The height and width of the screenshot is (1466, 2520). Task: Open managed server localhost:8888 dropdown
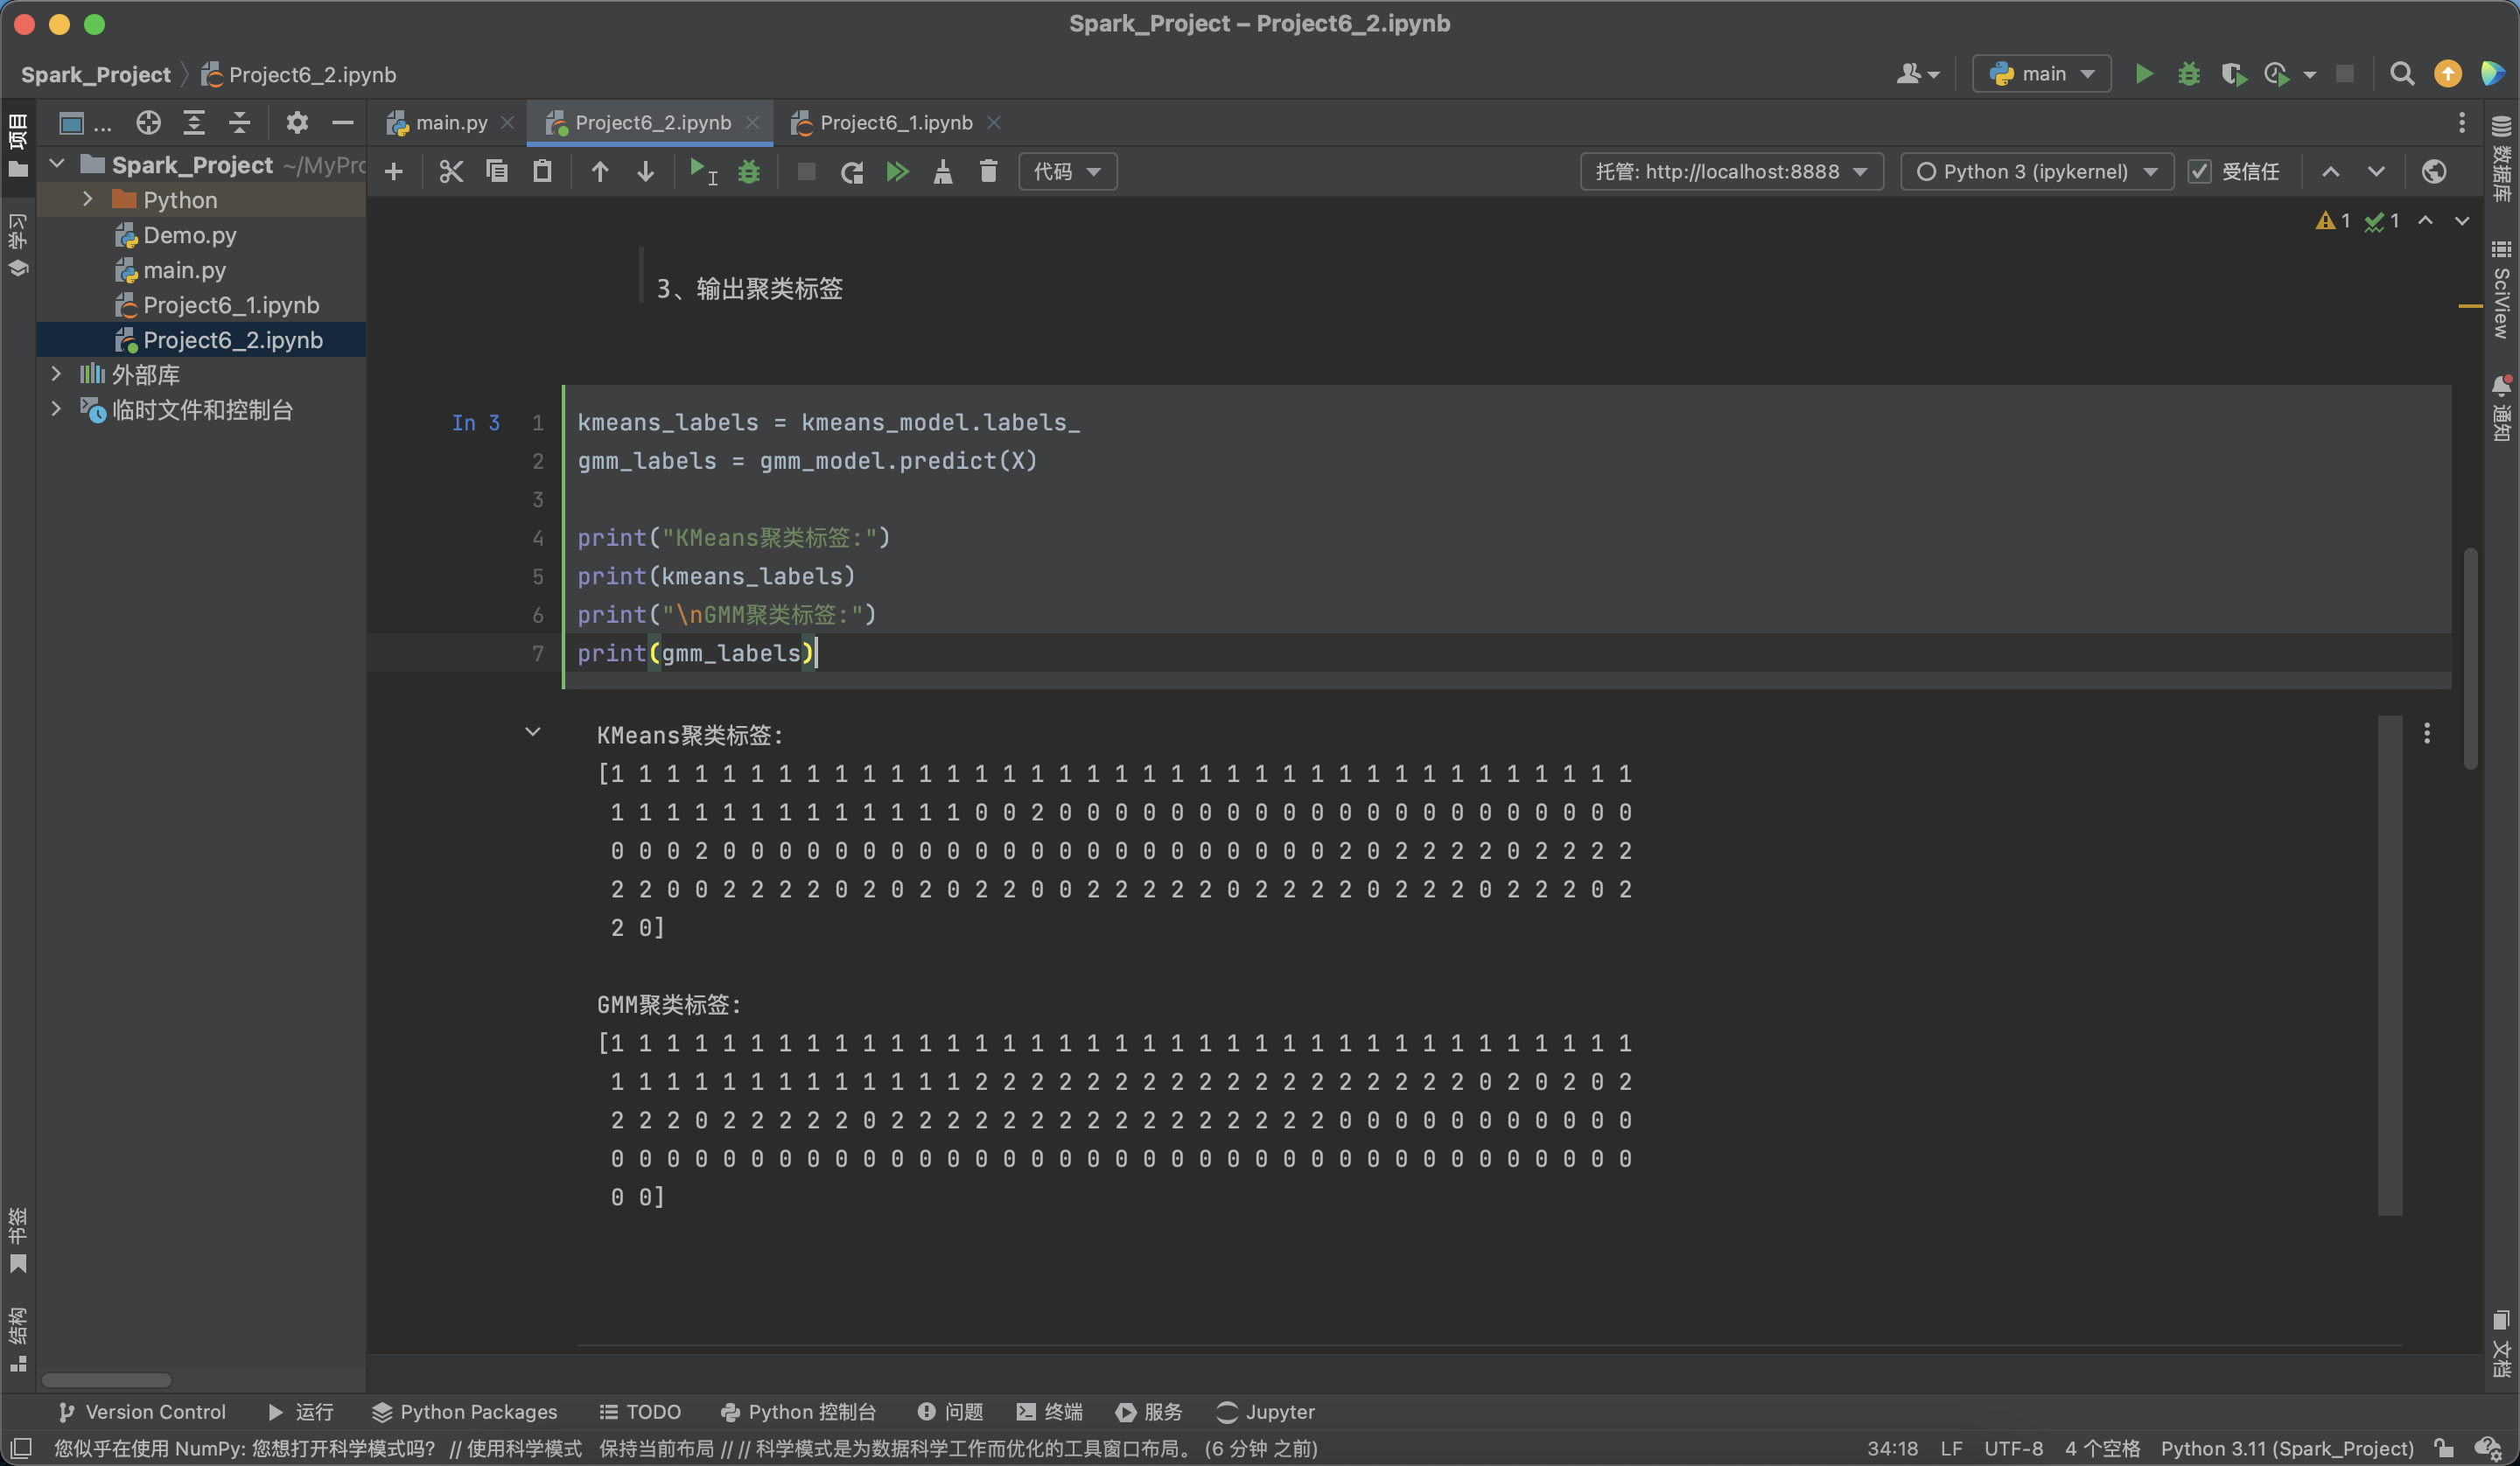[1731, 172]
